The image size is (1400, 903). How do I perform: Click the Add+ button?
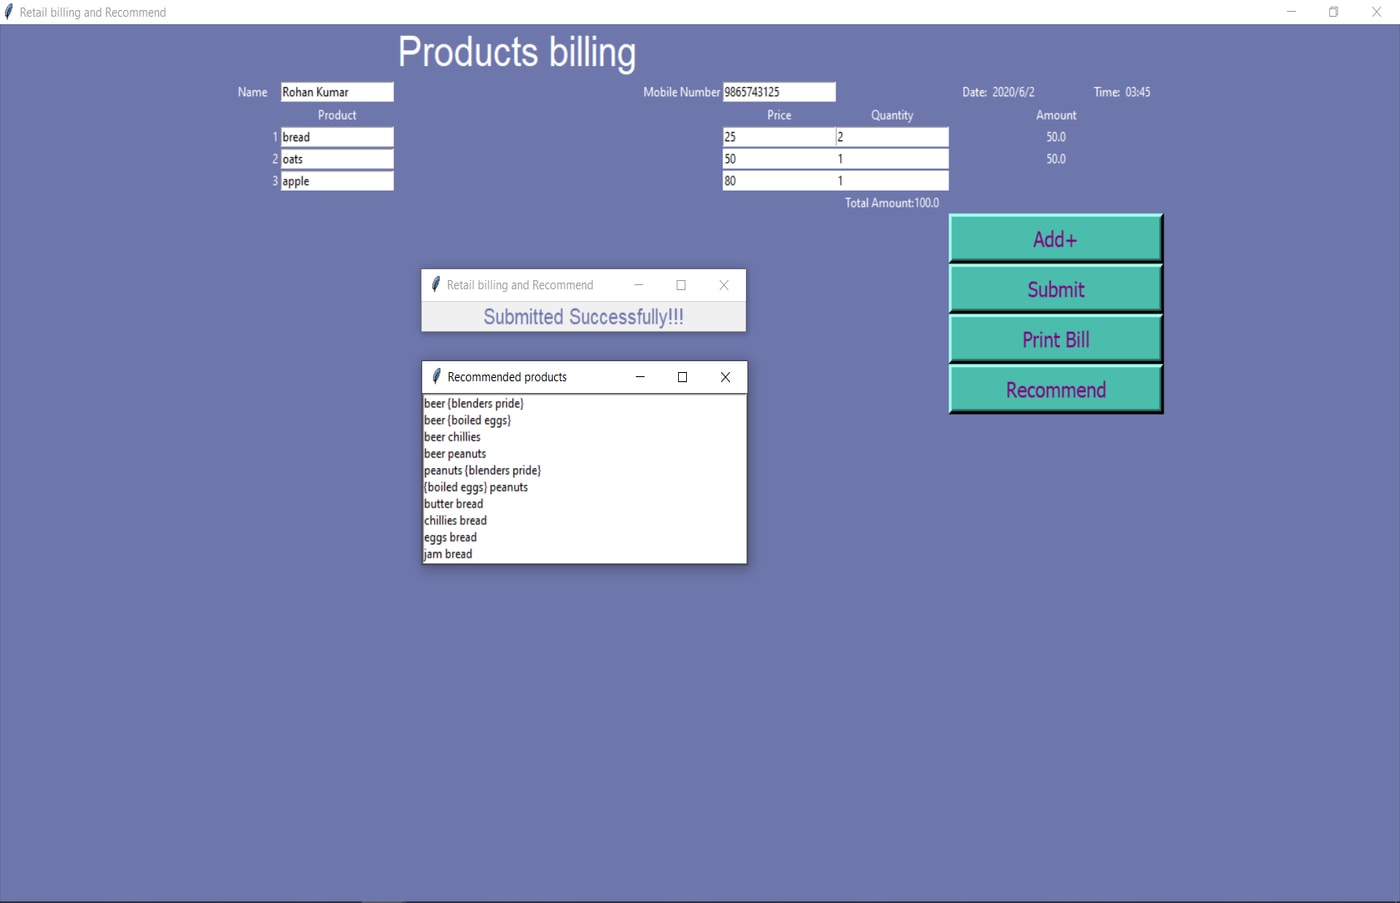[1055, 239]
